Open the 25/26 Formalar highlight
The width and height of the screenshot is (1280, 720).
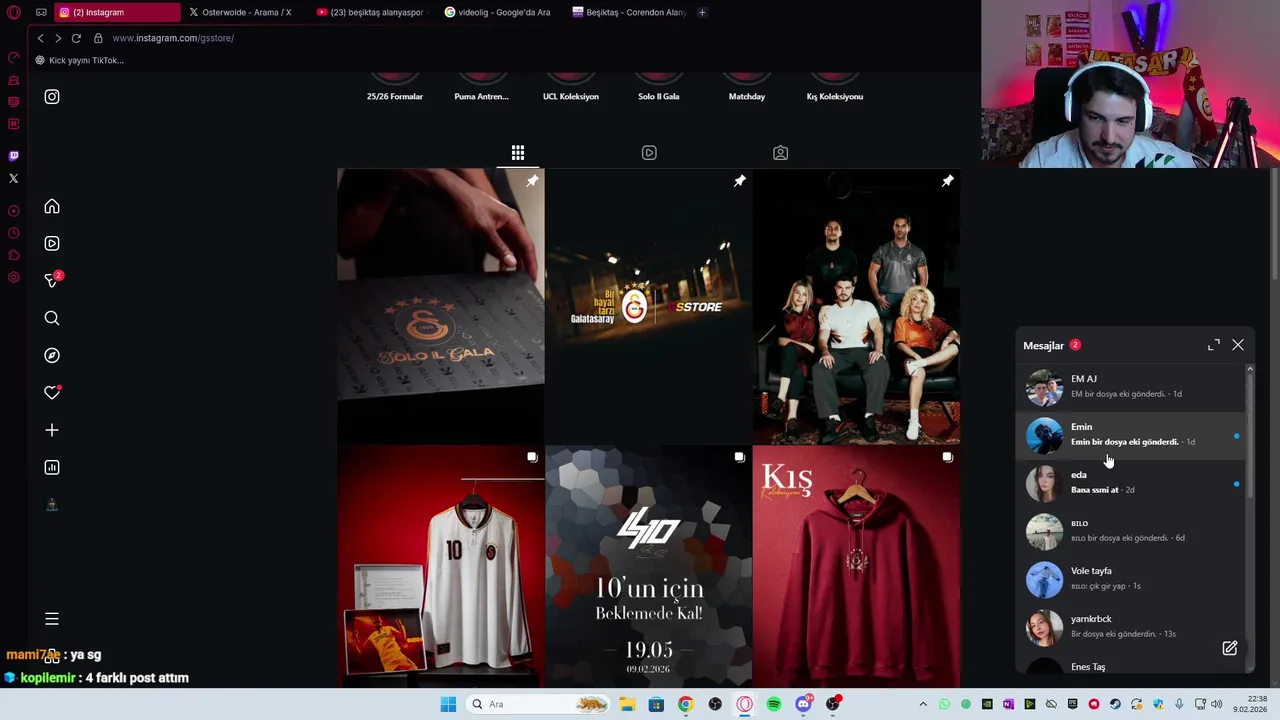coord(395,88)
